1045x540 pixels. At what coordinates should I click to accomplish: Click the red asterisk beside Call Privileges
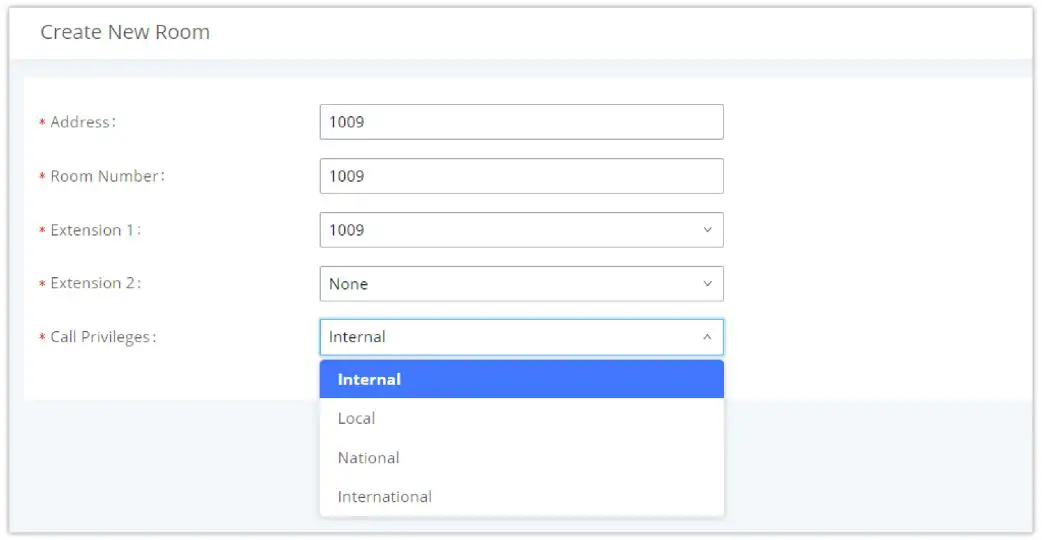[42, 339]
